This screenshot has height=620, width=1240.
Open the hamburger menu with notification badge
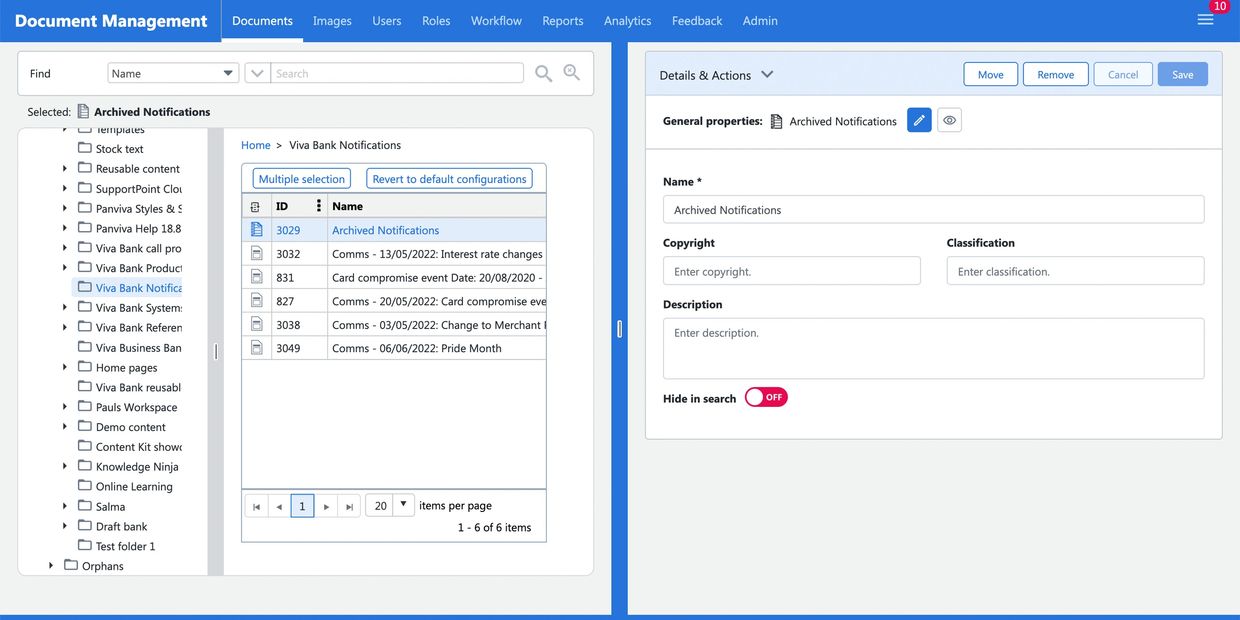[1205, 20]
